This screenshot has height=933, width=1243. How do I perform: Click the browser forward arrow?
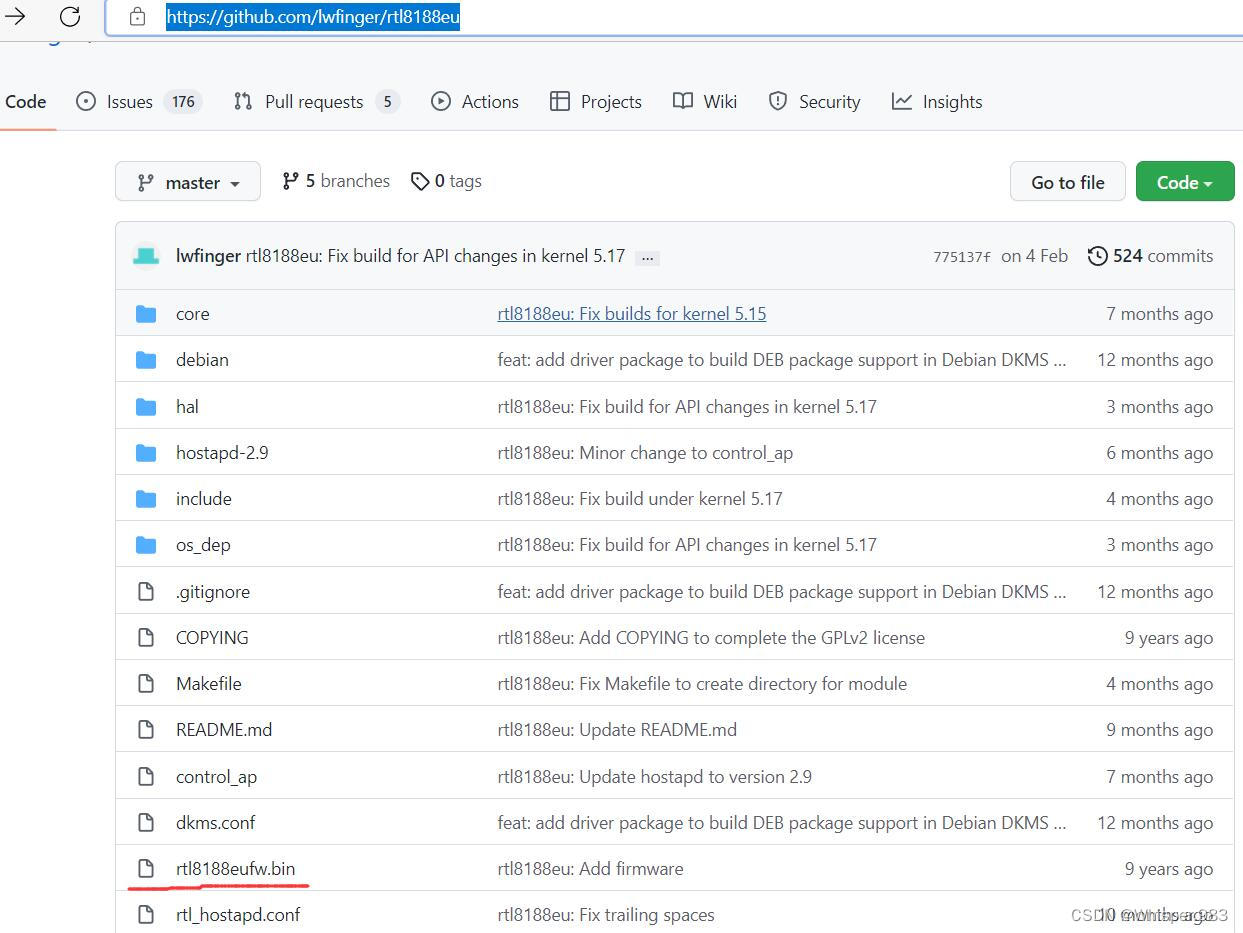click(x=15, y=16)
